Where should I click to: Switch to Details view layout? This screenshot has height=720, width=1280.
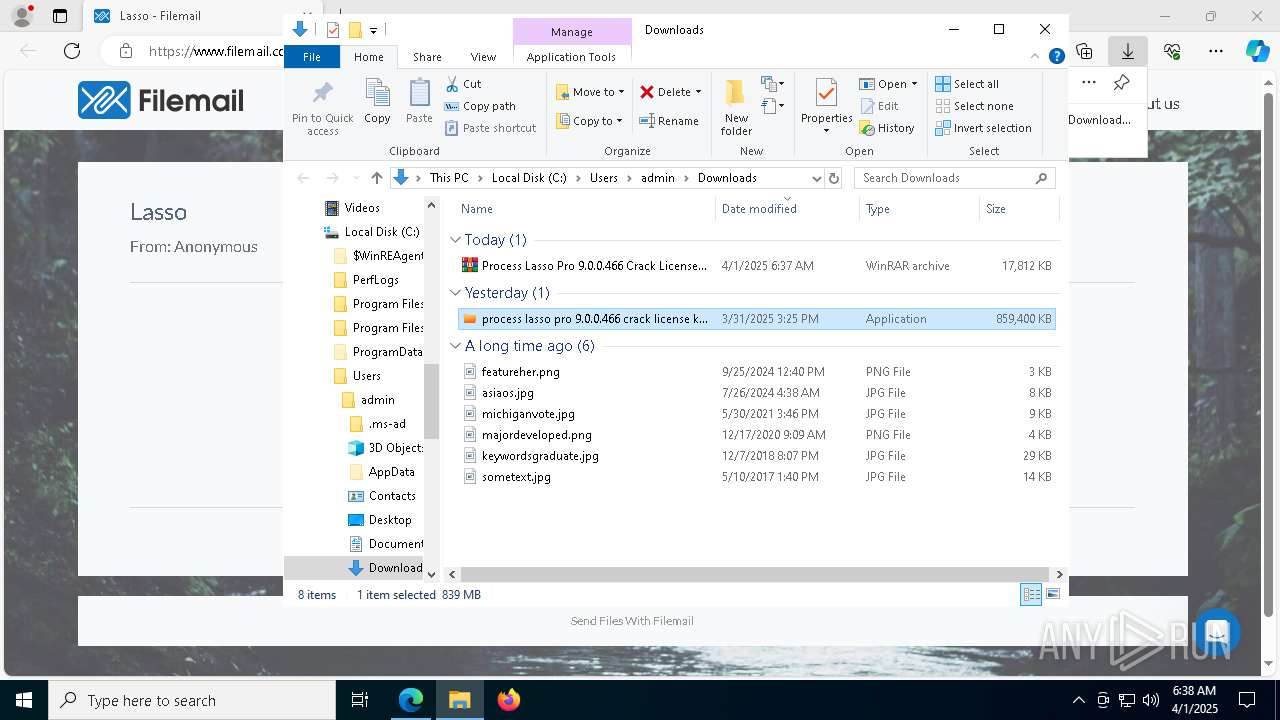point(1031,595)
